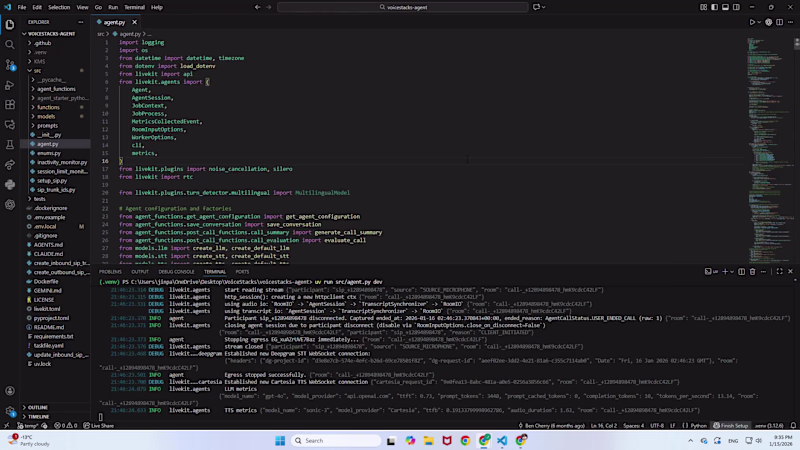Expand the tests folder
The image size is (800, 450).
click(x=40, y=199)
